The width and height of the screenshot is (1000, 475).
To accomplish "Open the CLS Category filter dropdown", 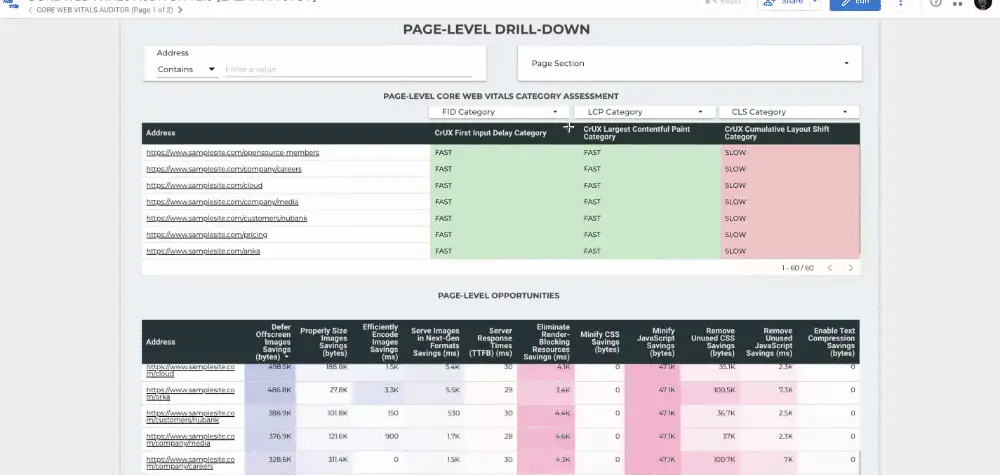I will coord(789,112).
